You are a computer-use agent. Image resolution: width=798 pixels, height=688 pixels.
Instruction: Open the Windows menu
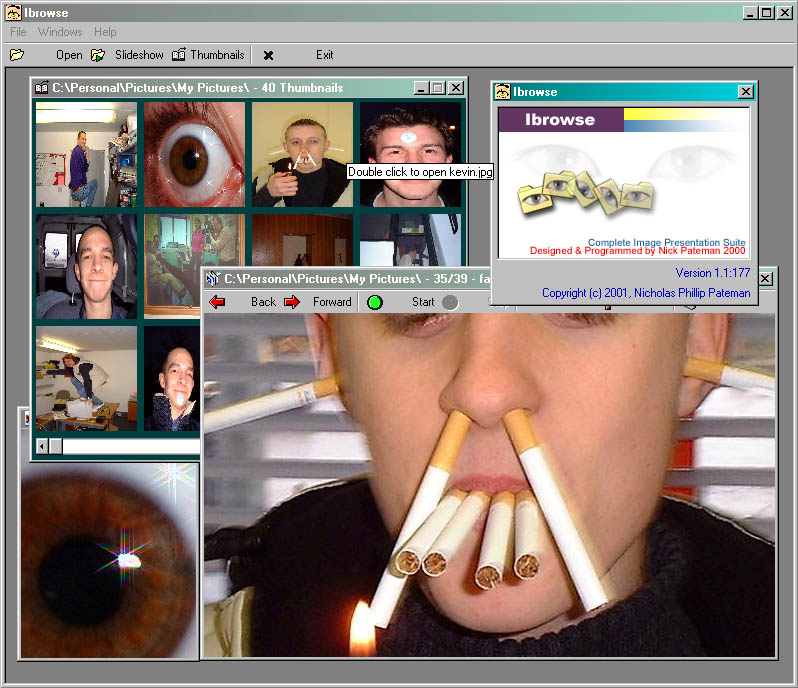[60, 32]
